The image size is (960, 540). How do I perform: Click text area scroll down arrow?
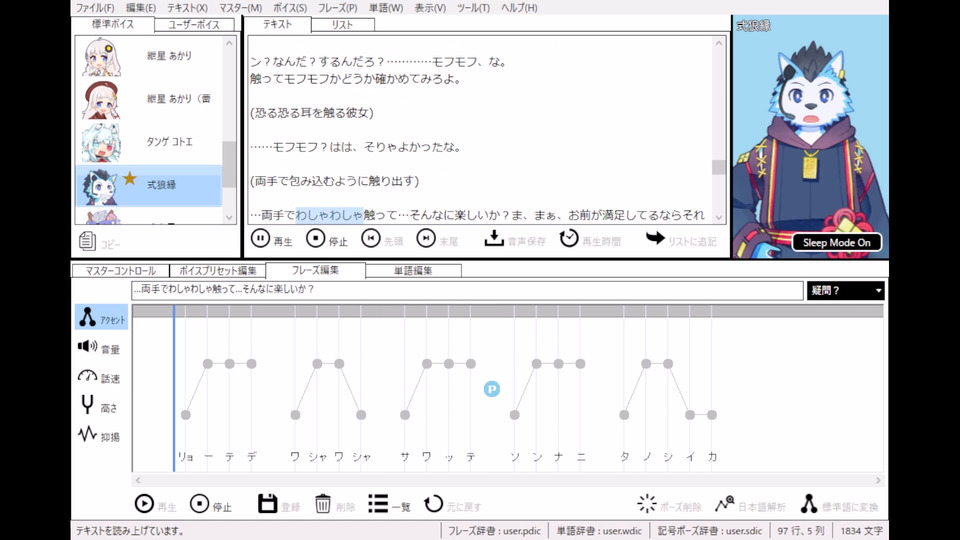(719, 217)
